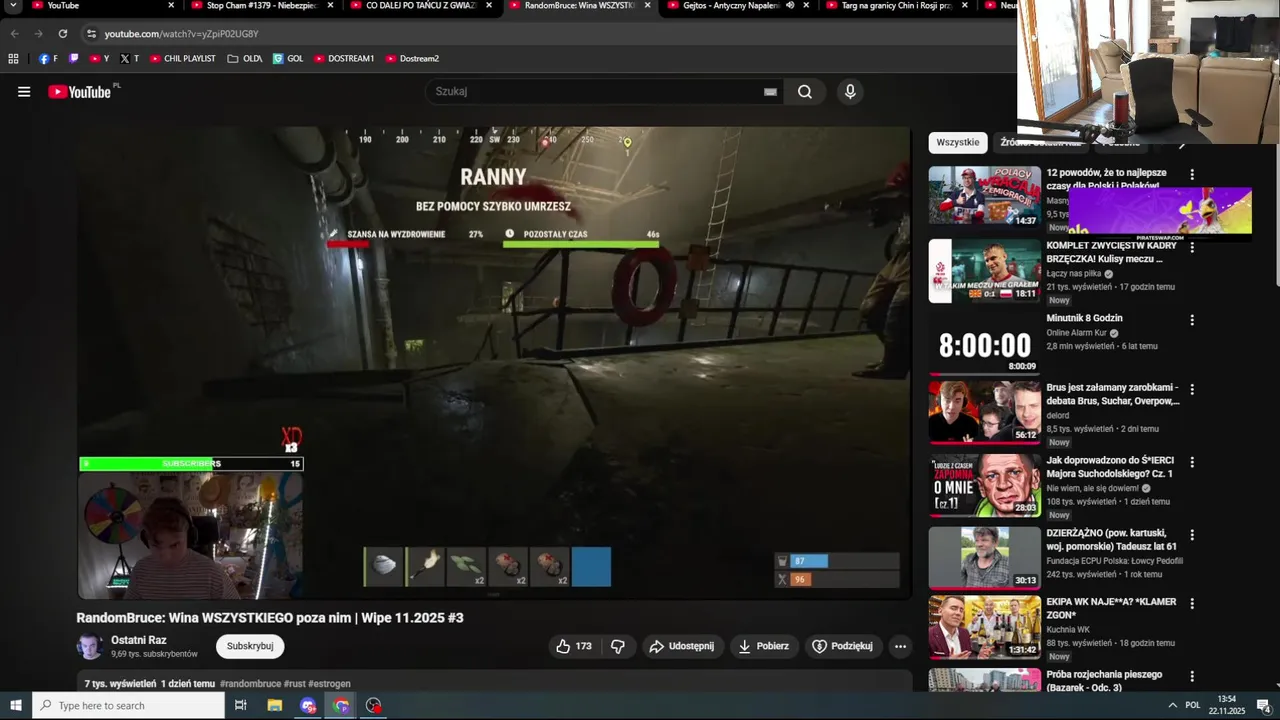Open the OLD bookmarks folder
Viewport: 1280px width, 720px height.
coord(244,58)
